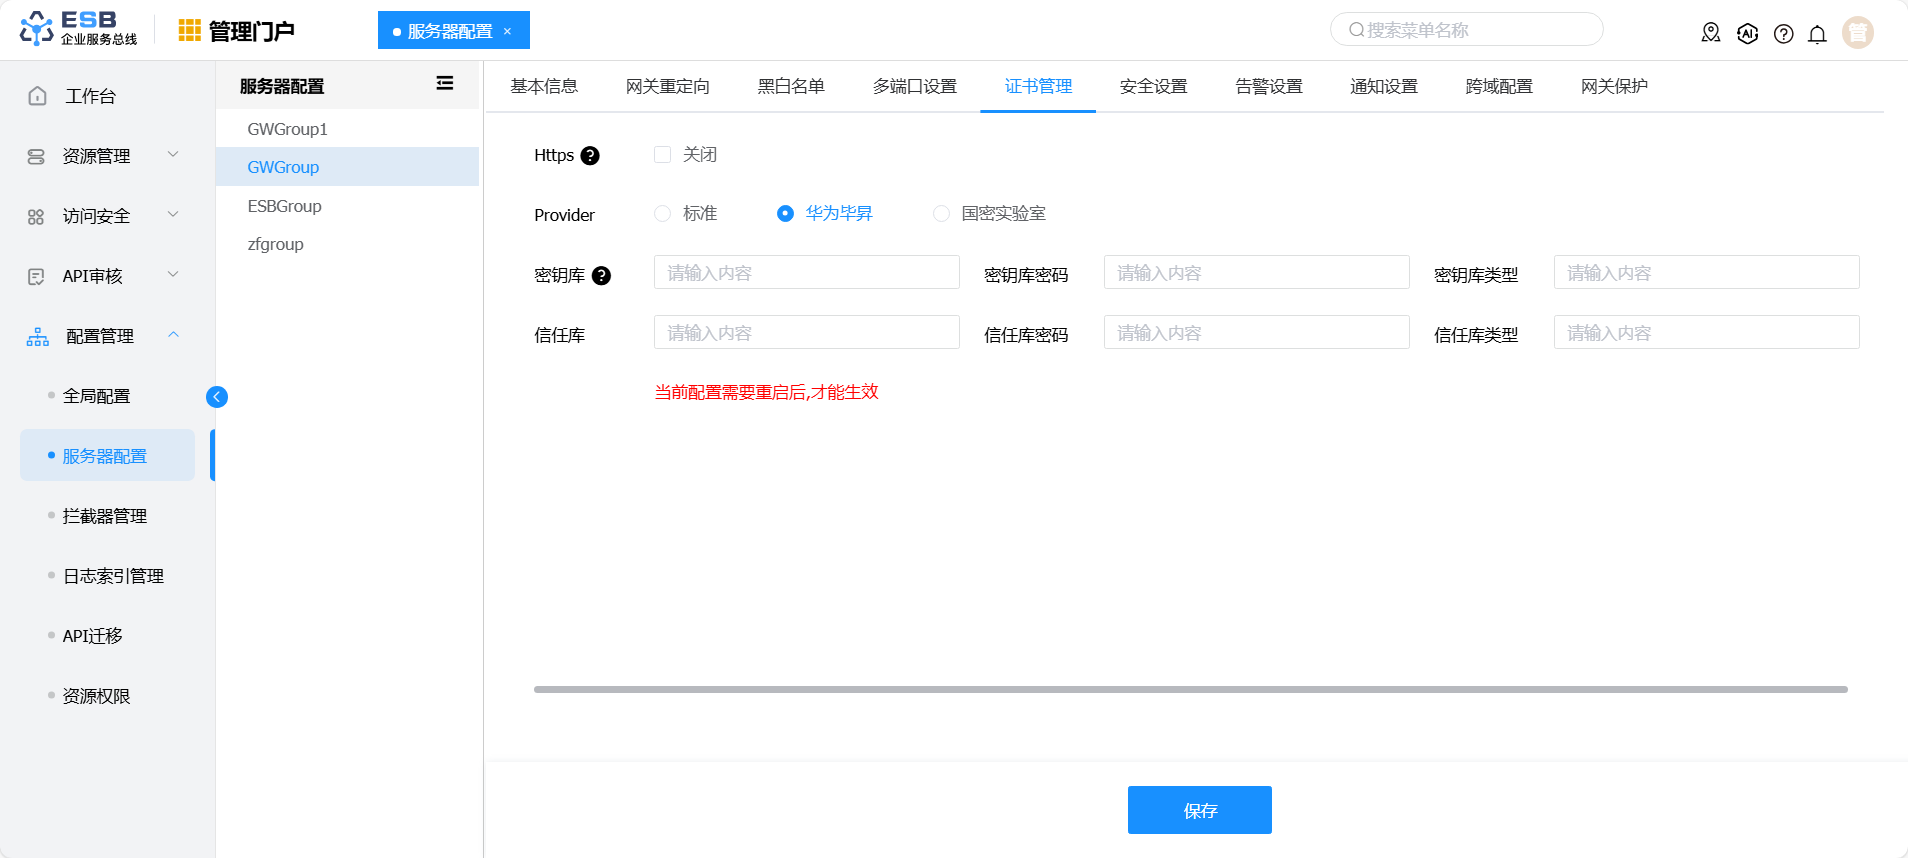The width and height of the screenshot is (1908, 858).
Task: Switch to the 黑白名单 tab
Action: tap(790, 86)
